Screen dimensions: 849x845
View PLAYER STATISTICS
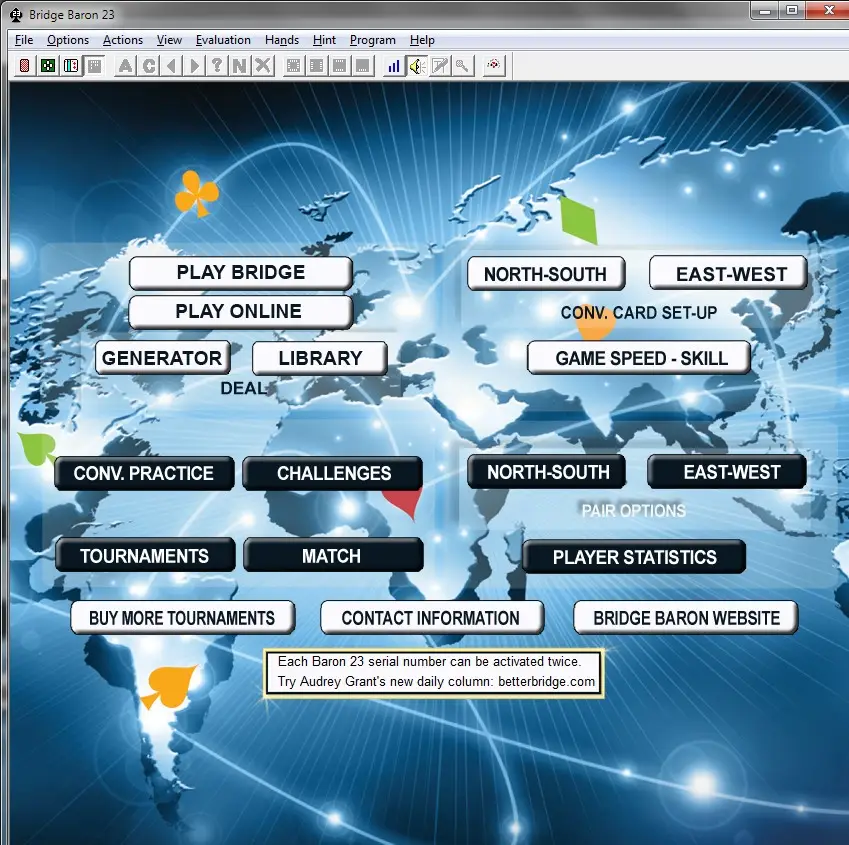point(634,557)
